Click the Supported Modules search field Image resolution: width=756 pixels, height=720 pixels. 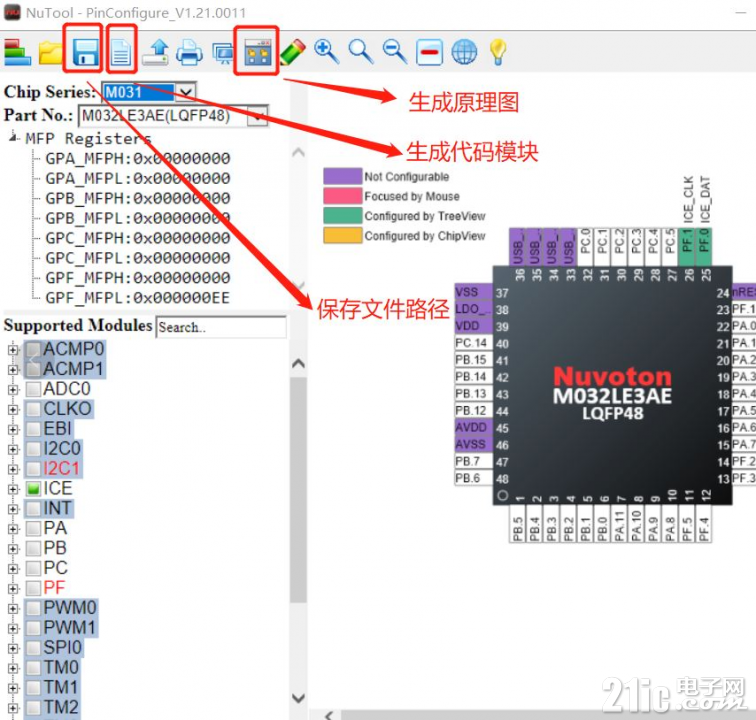coord(221,327)
